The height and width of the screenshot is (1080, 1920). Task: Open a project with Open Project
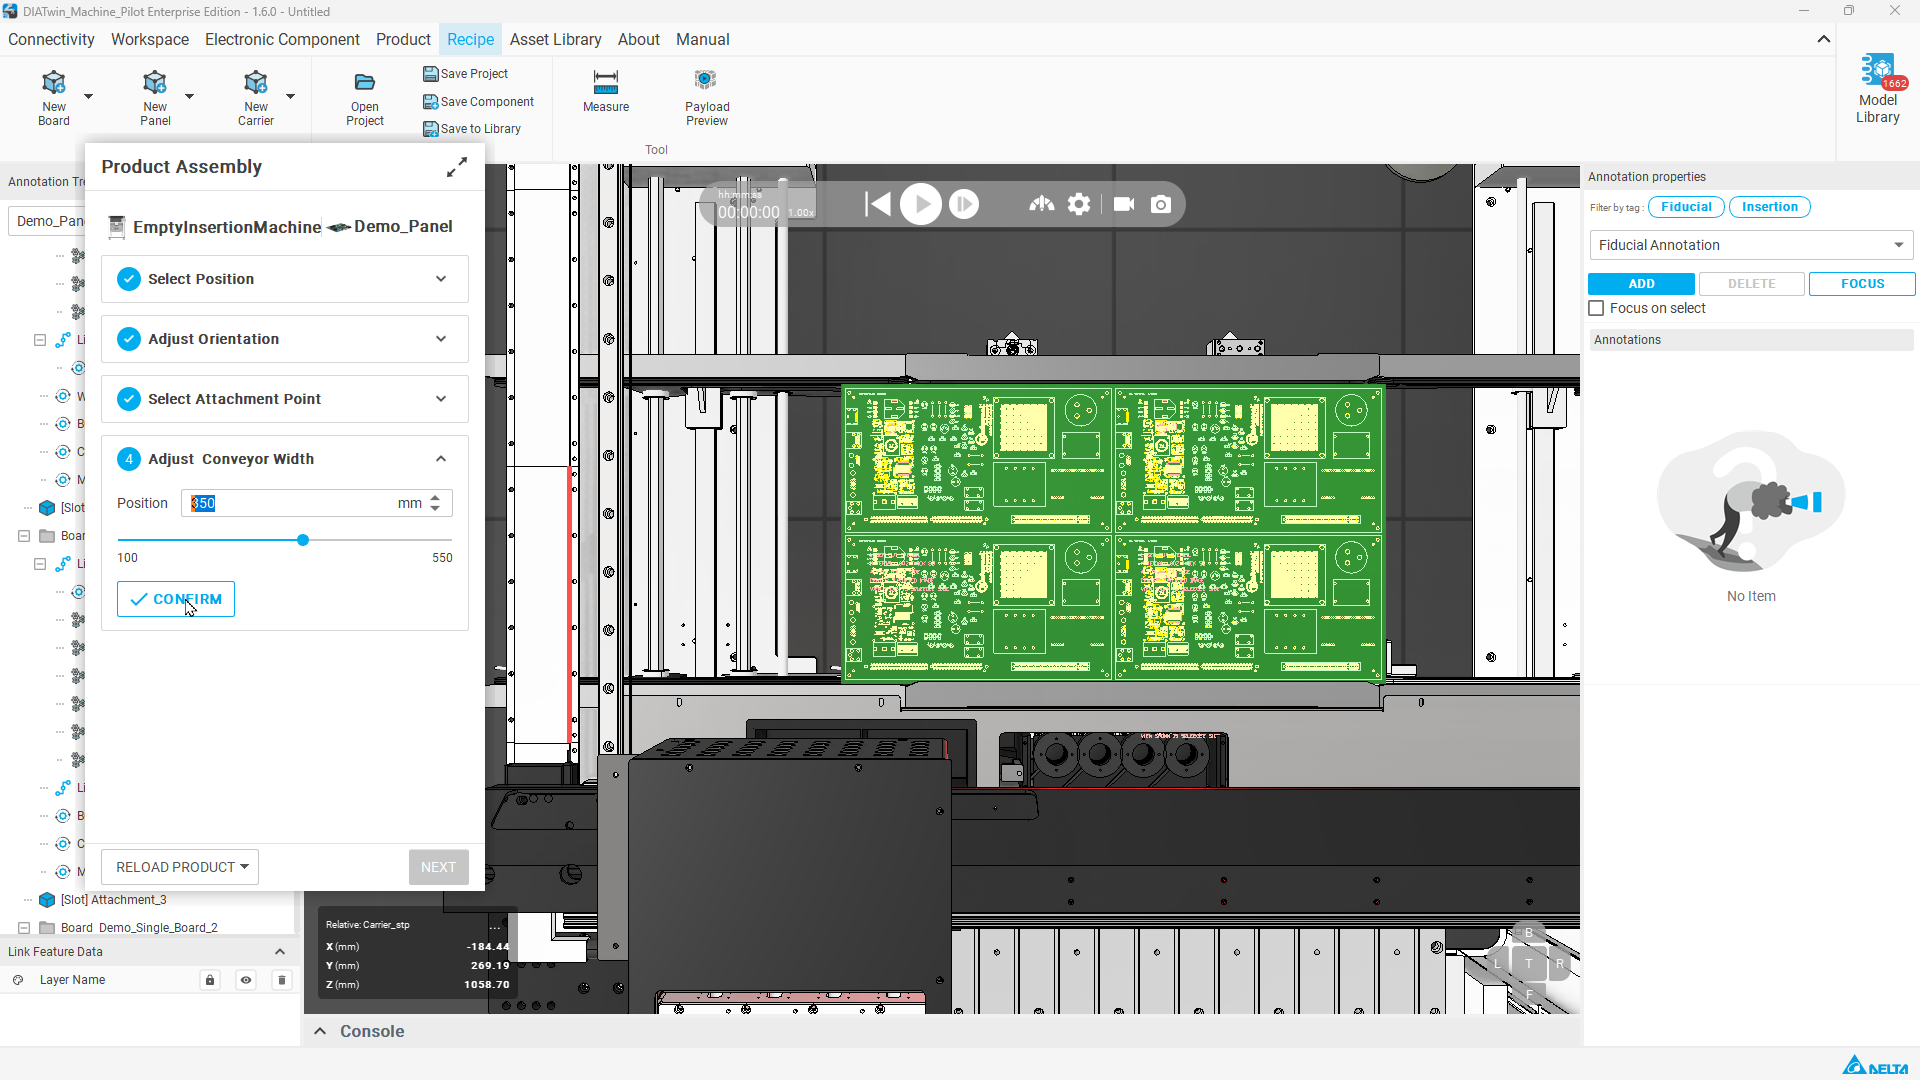tap(365, 99)
